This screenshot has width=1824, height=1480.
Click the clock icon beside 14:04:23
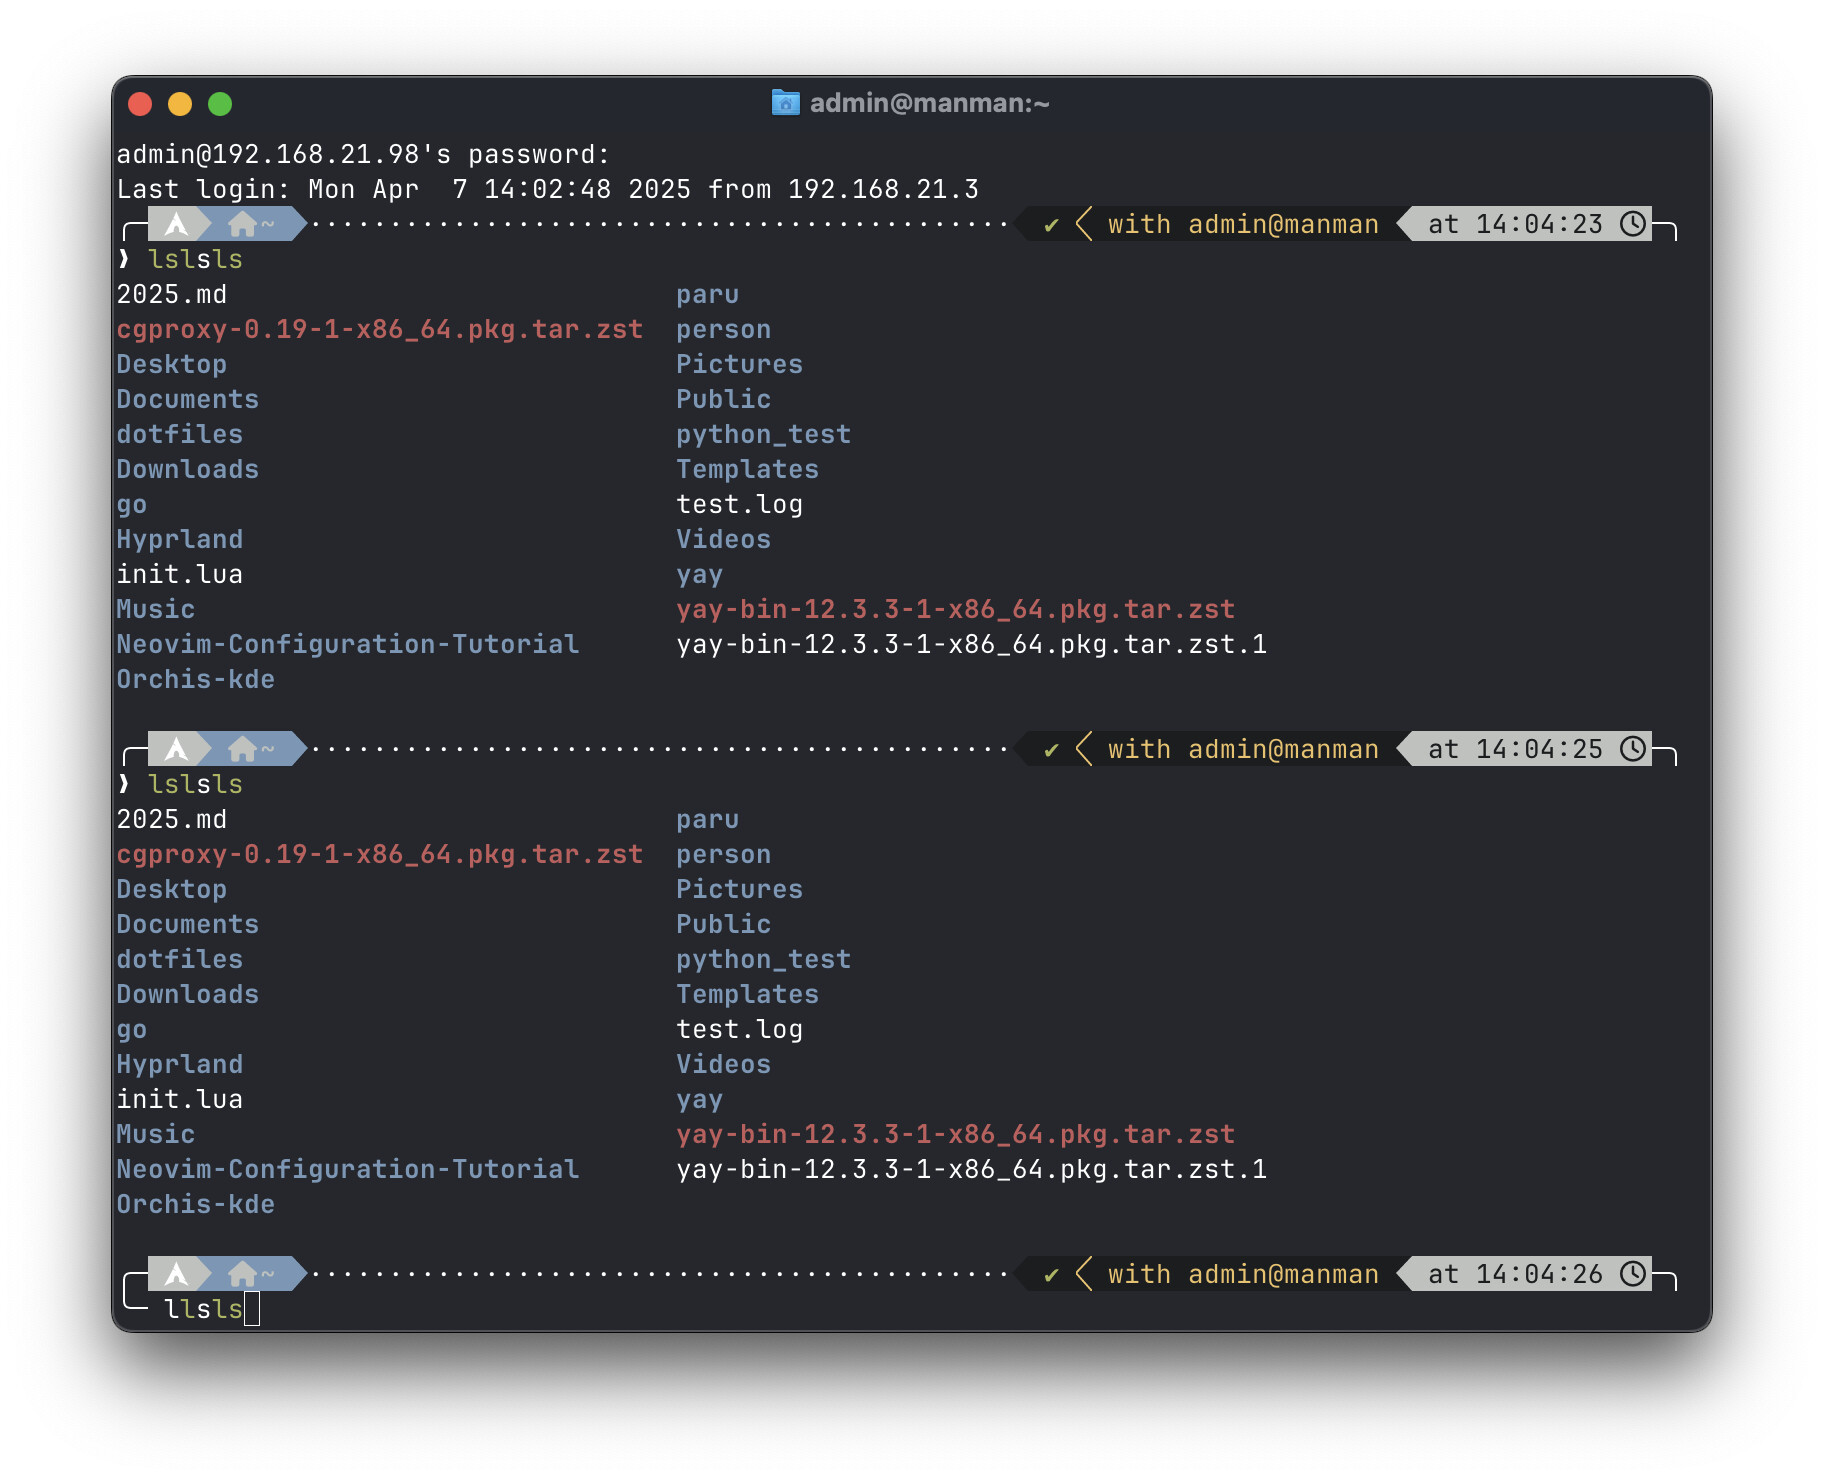[x=1633, y=224]
